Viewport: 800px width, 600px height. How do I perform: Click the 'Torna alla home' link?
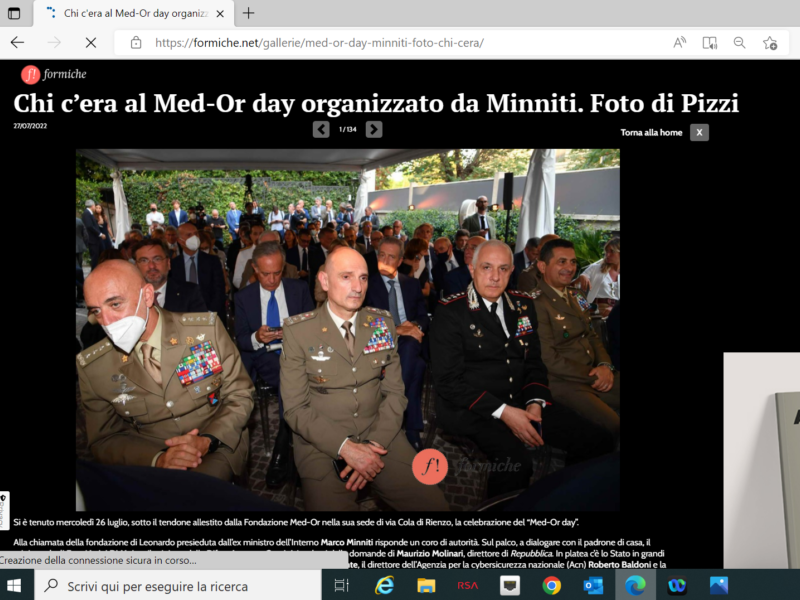[x=651, y=132]
